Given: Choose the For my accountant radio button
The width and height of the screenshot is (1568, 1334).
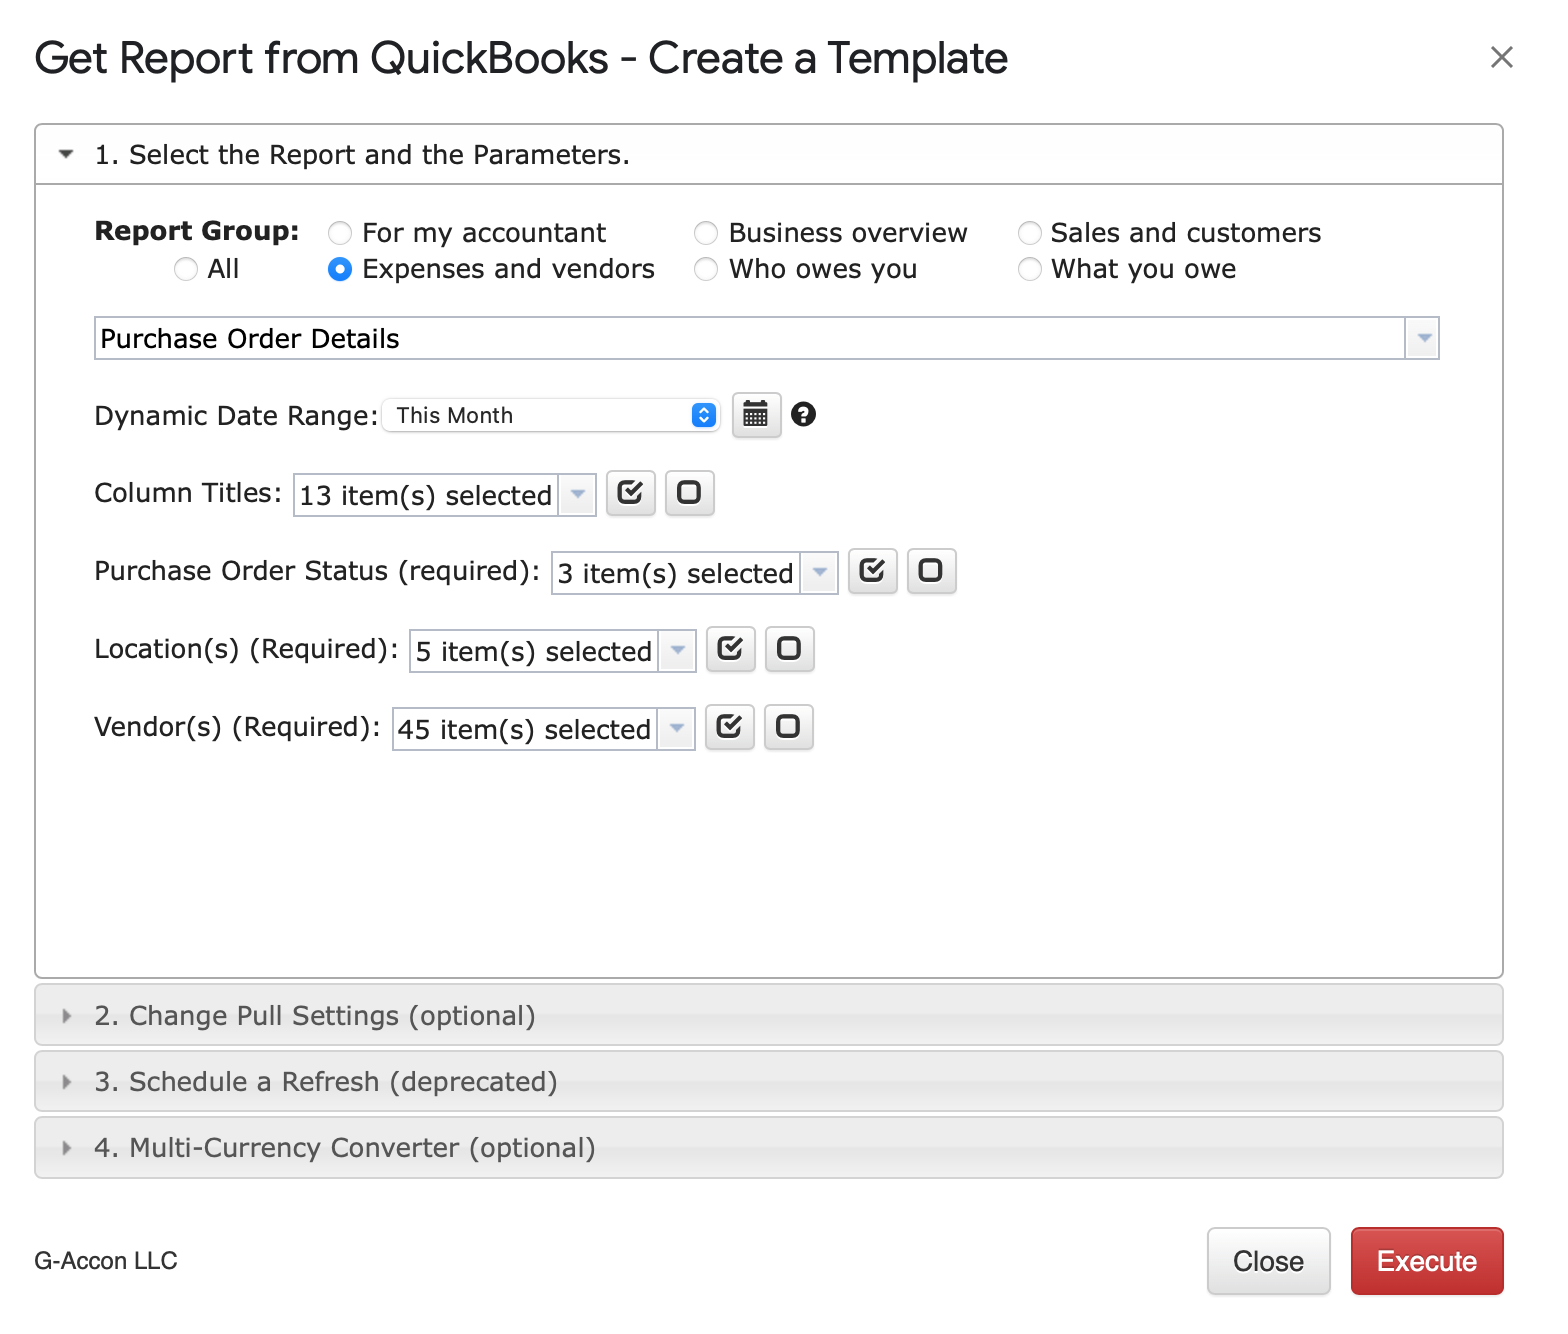Looking at the screenshot, I should coord(340,233).
